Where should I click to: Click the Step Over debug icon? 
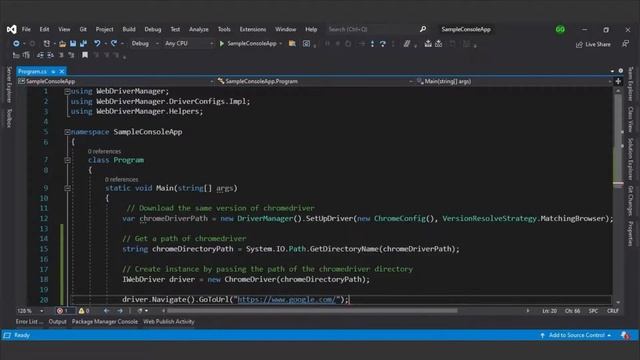382,44
